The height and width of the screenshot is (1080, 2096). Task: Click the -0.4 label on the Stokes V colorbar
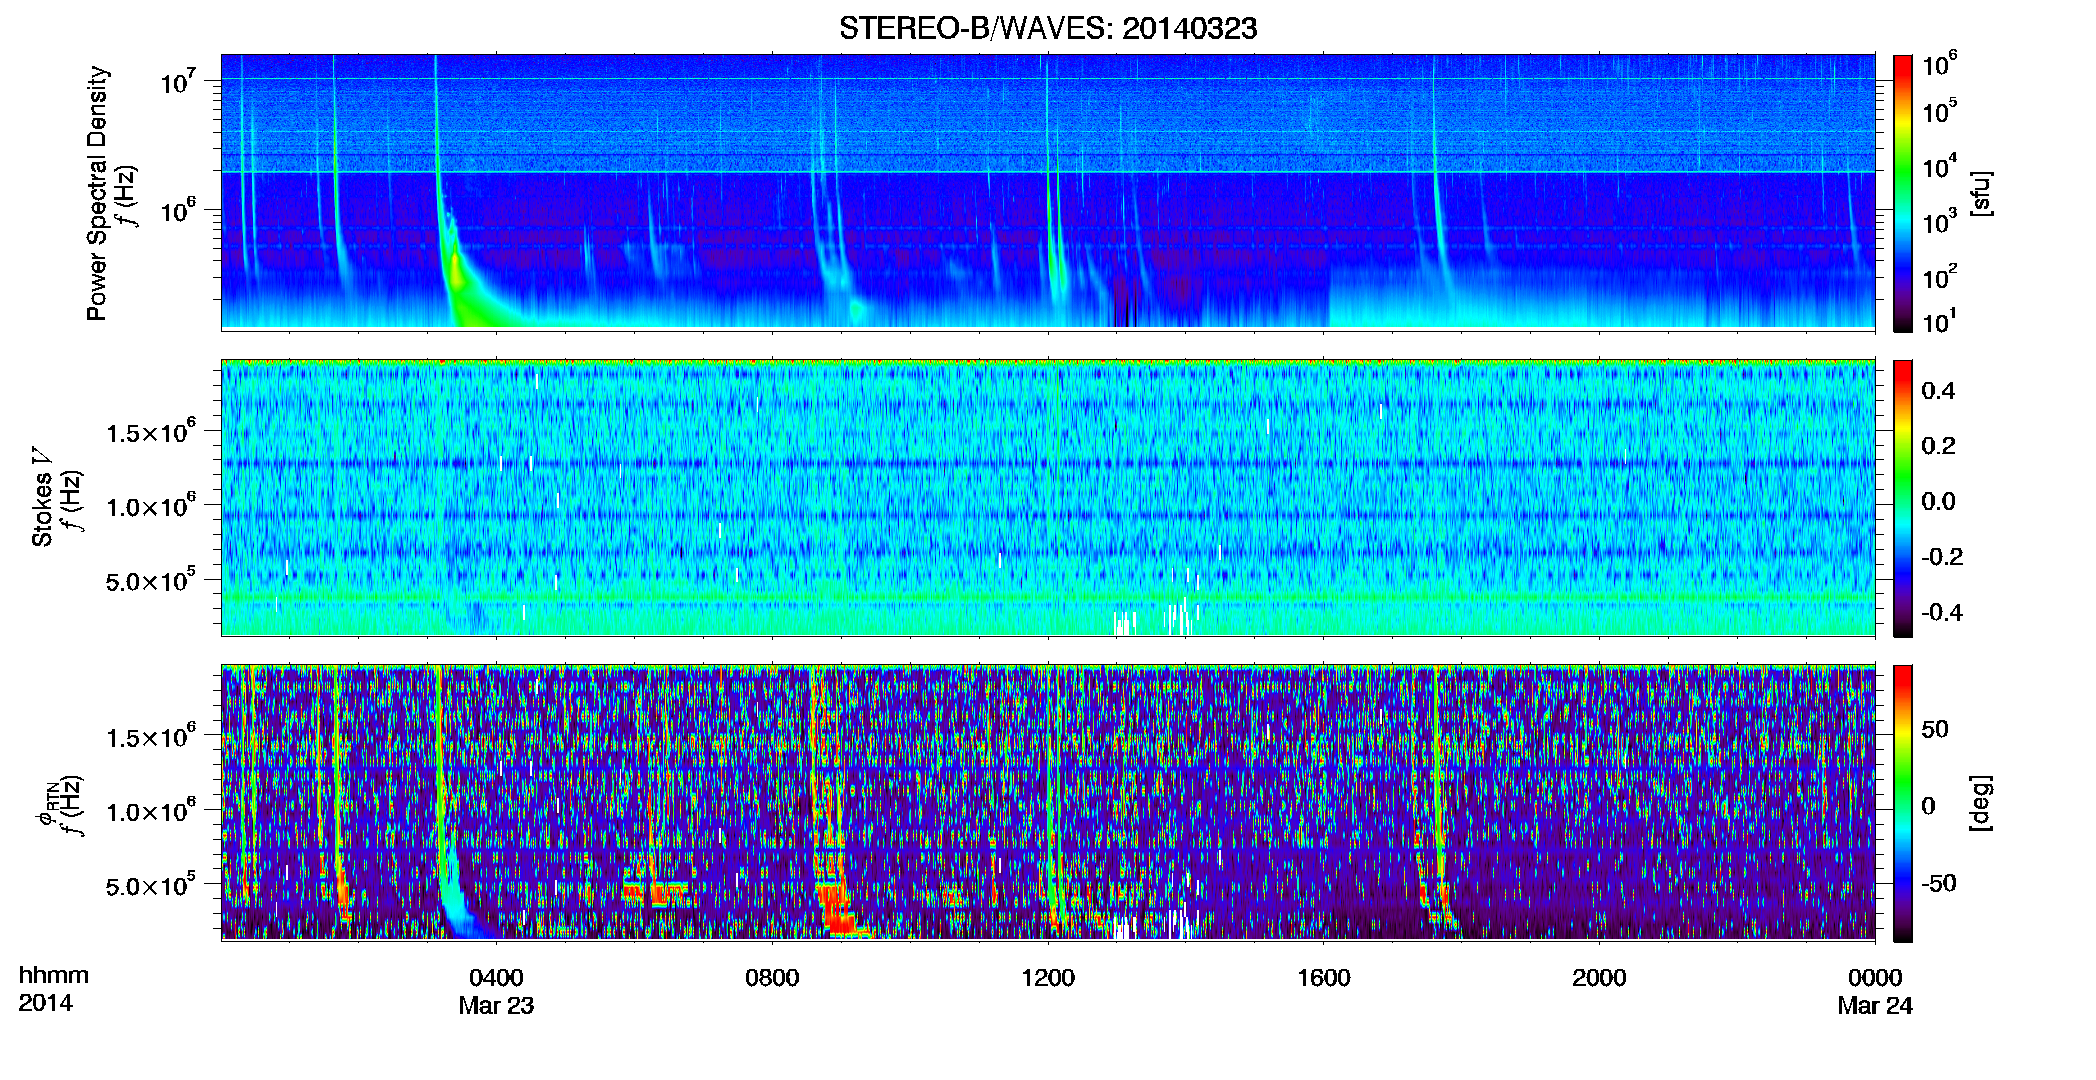(x=1942, y=612)
